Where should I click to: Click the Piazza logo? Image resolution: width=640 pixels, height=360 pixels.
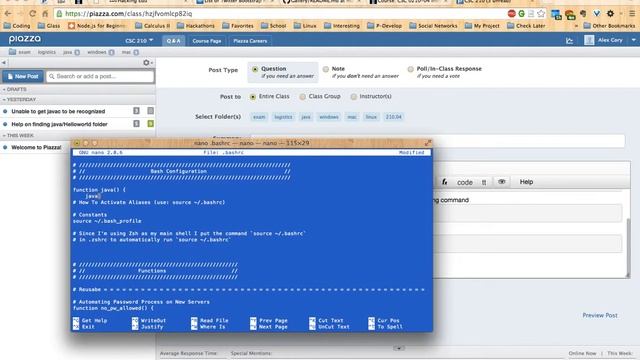point(25,39)
